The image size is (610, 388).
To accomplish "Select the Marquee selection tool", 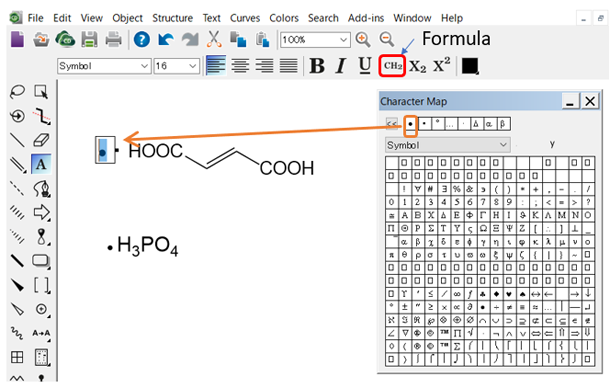I will [x=41, y=92].
